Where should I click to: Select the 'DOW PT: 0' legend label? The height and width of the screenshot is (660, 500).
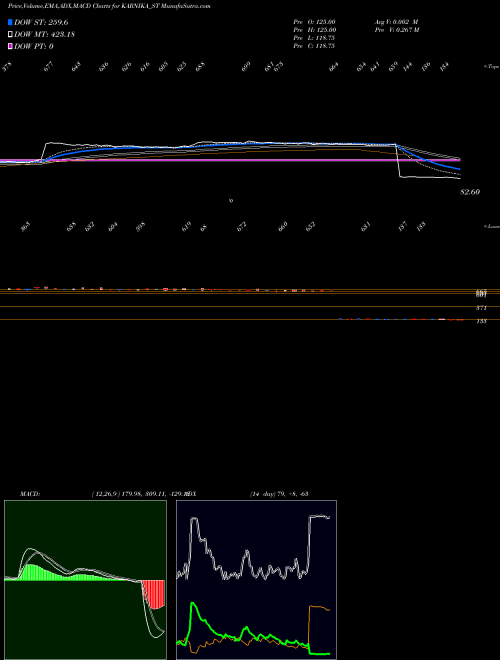point(34,46)
